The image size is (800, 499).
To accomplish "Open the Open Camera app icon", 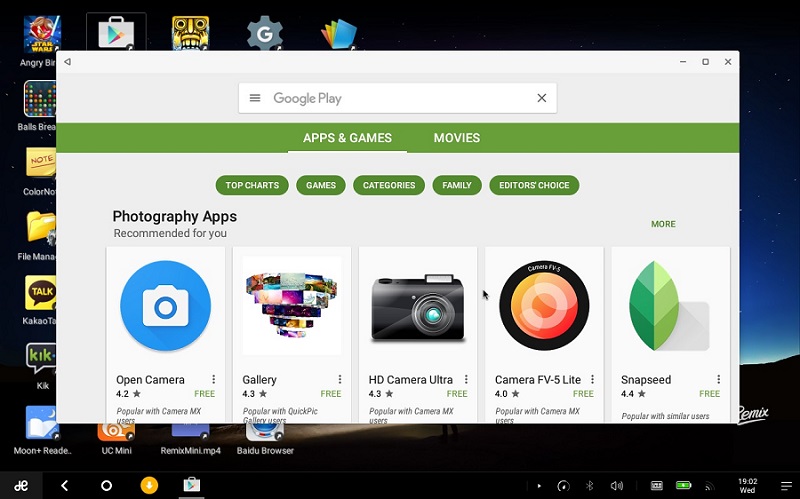I will pyautogui.click(x=165, y=306).
